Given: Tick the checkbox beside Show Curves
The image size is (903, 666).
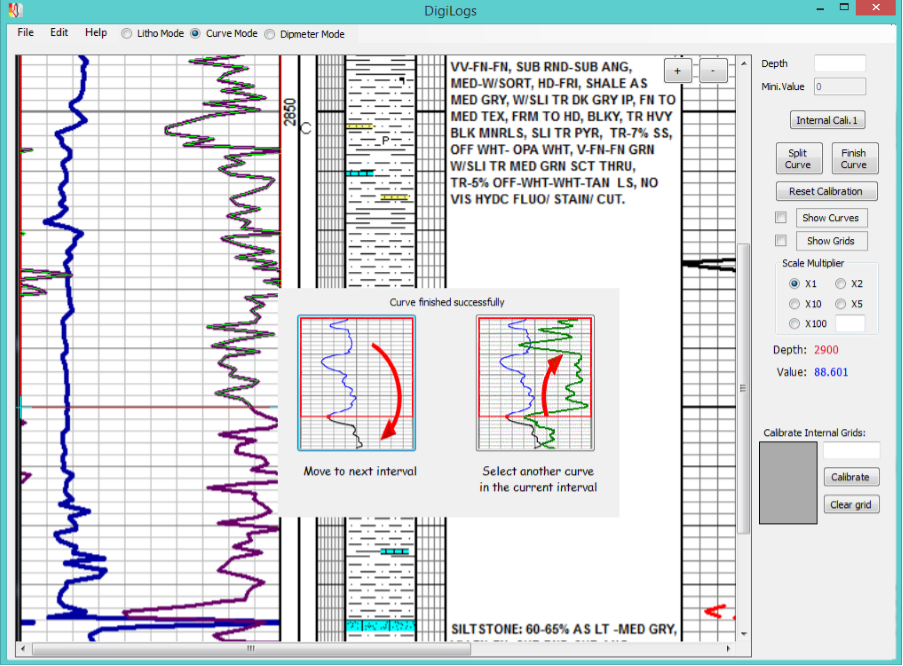Looking at the screenshot, I should tap(781, 218).
